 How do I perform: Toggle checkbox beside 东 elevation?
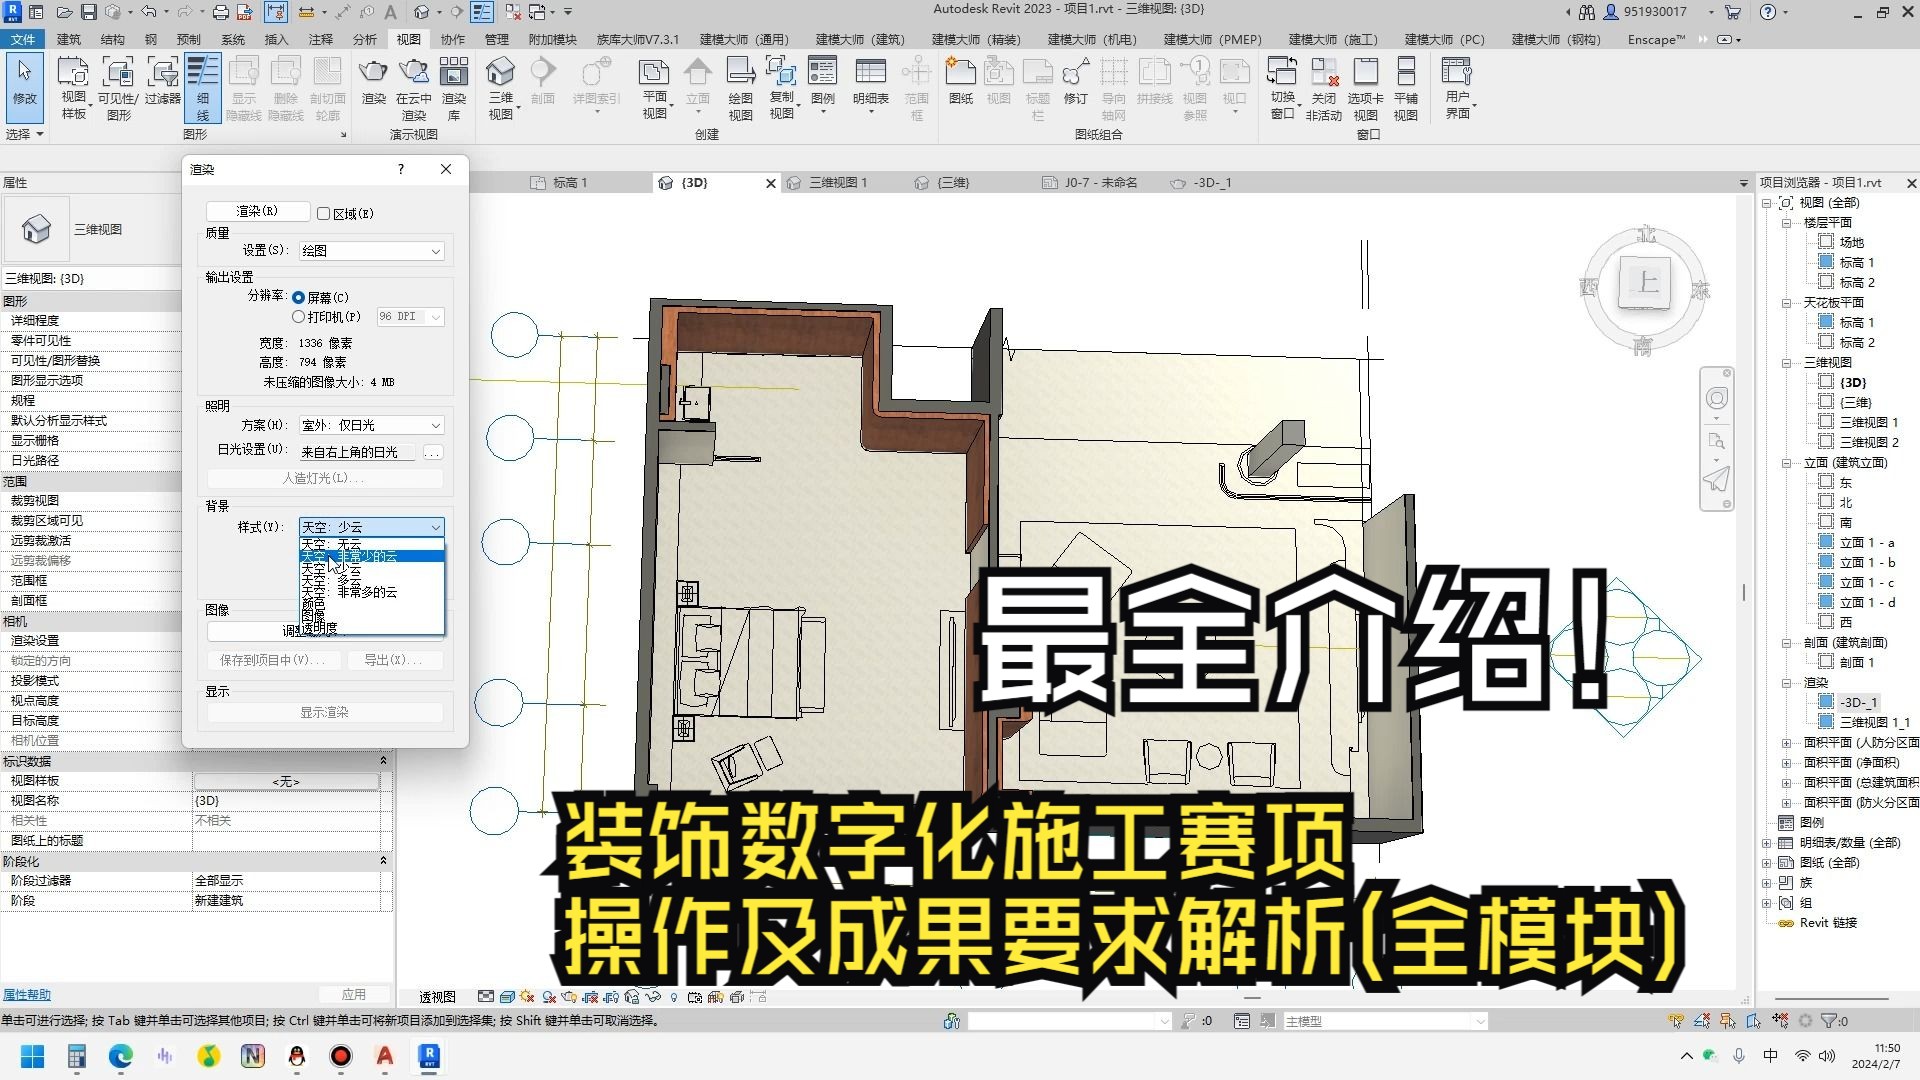click(1826, 482)
